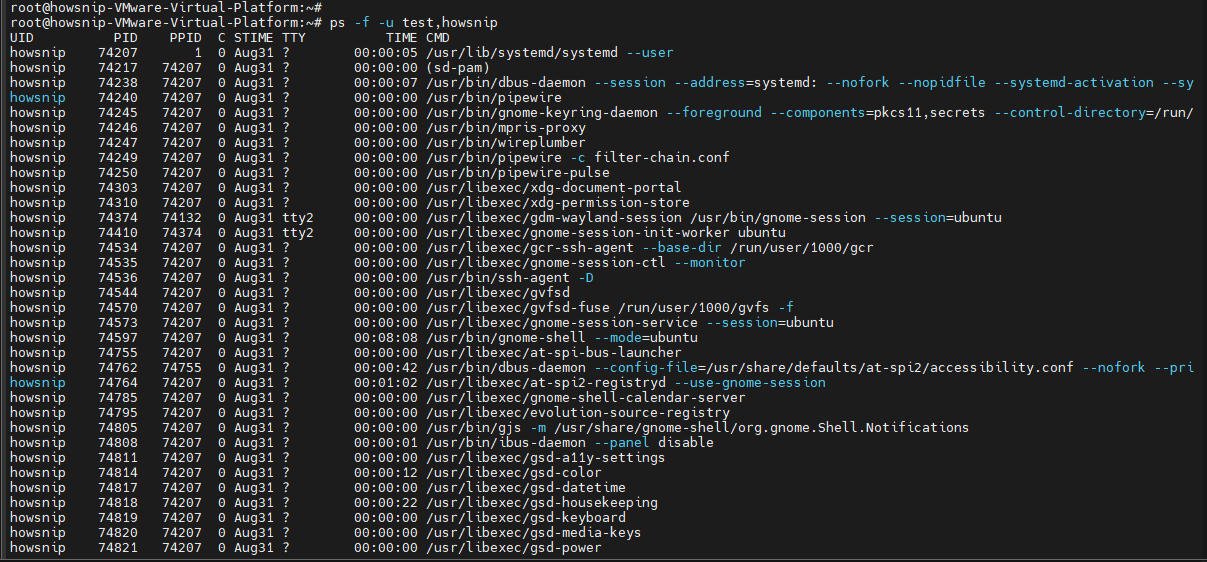Click the PPID column header
This screenshot has height=562, width=1207.
point(186,38)
